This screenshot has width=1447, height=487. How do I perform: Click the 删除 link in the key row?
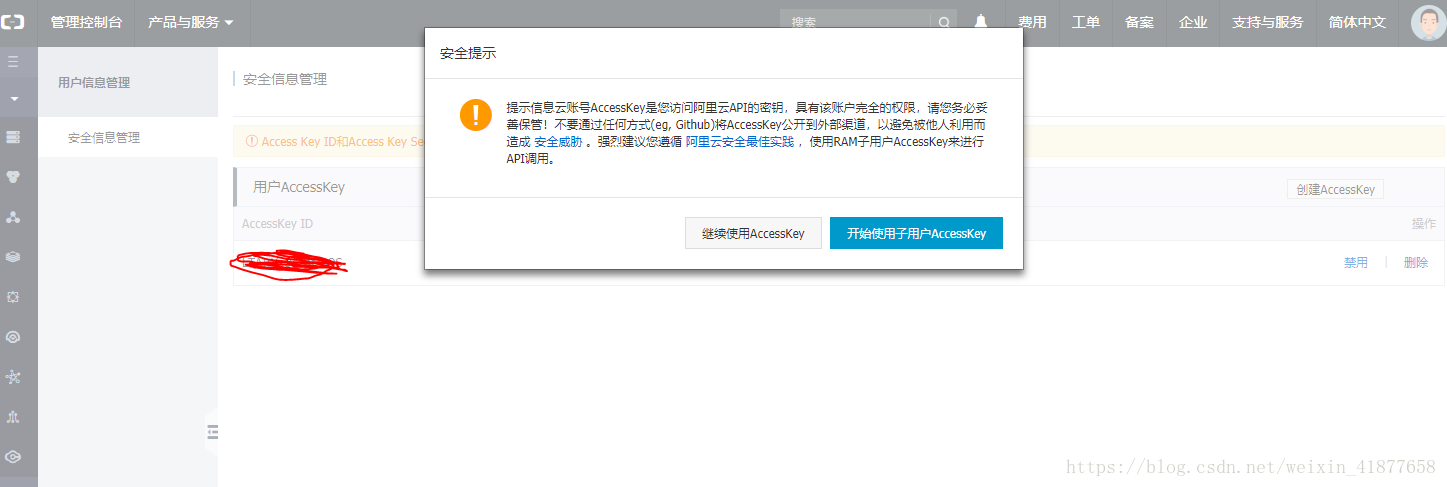click(x=1416, y=263)
